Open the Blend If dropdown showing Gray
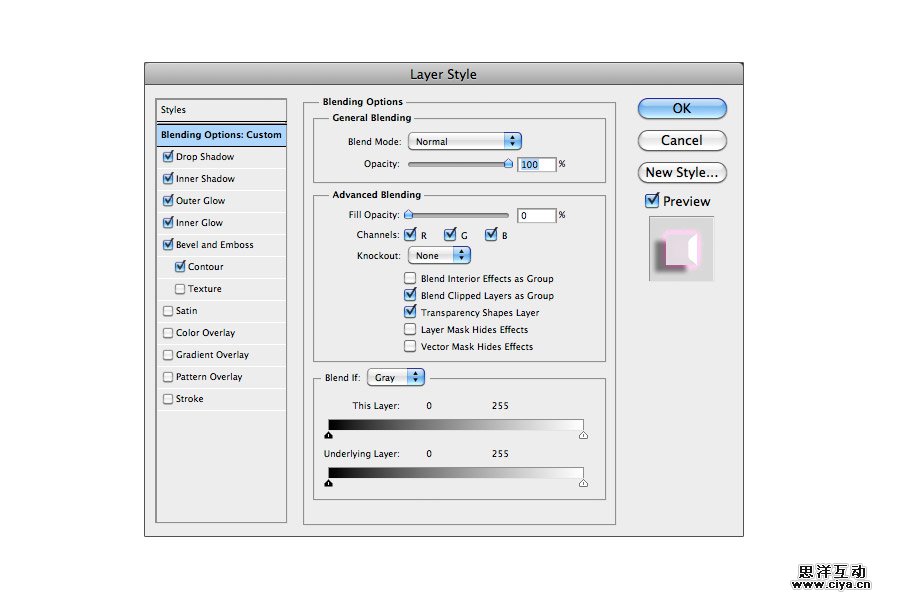Viewport: 900px width, 600px height. pos(396,377)
